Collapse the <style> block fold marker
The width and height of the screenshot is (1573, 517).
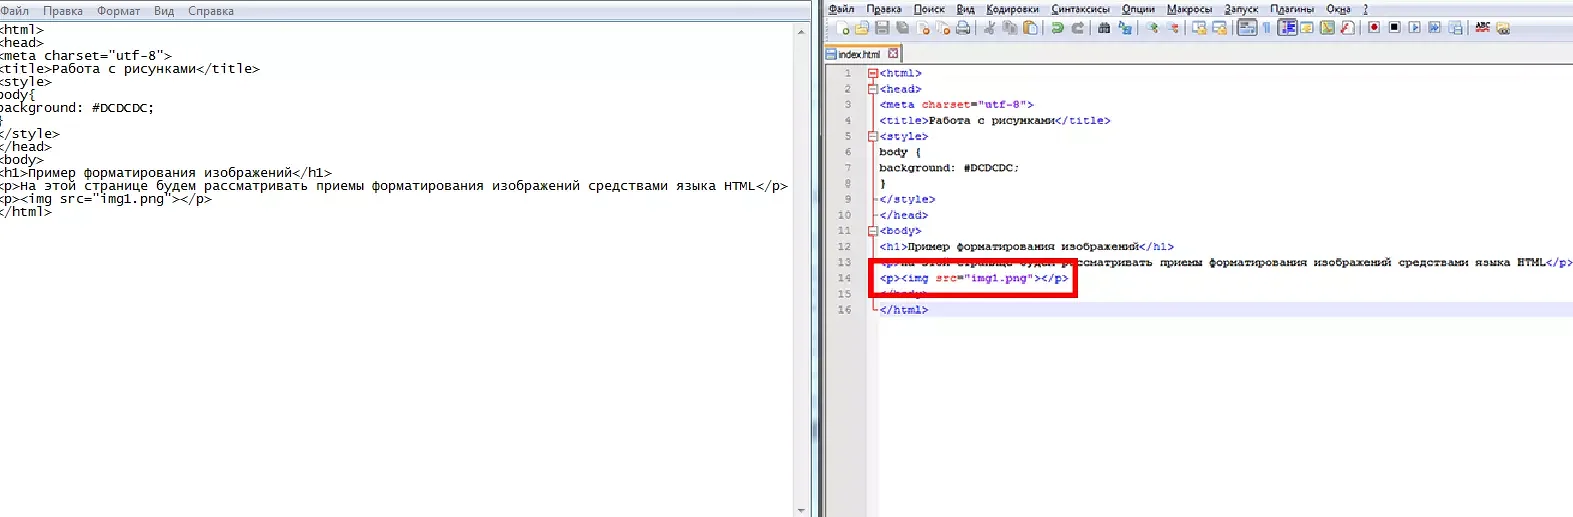point(873,137)
